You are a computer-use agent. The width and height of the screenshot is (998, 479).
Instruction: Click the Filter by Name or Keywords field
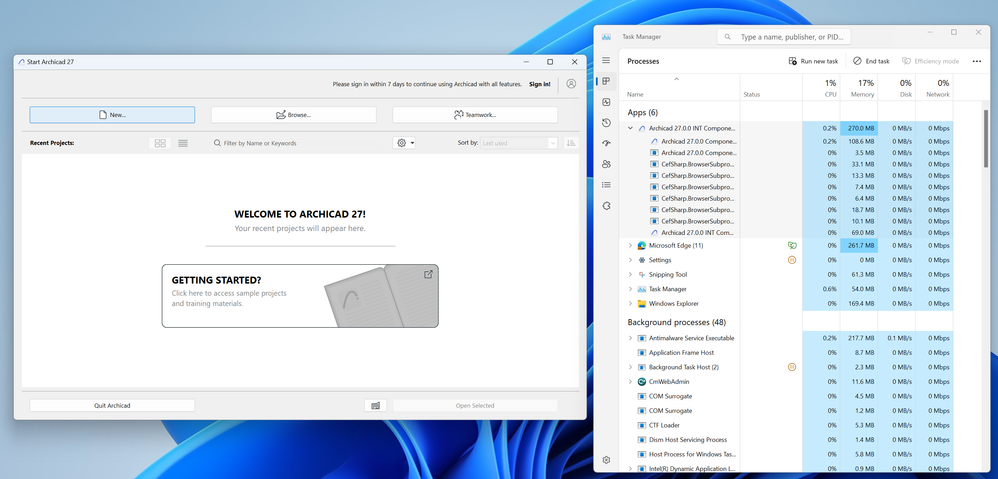pyautogui.click(x=300, y=143)
